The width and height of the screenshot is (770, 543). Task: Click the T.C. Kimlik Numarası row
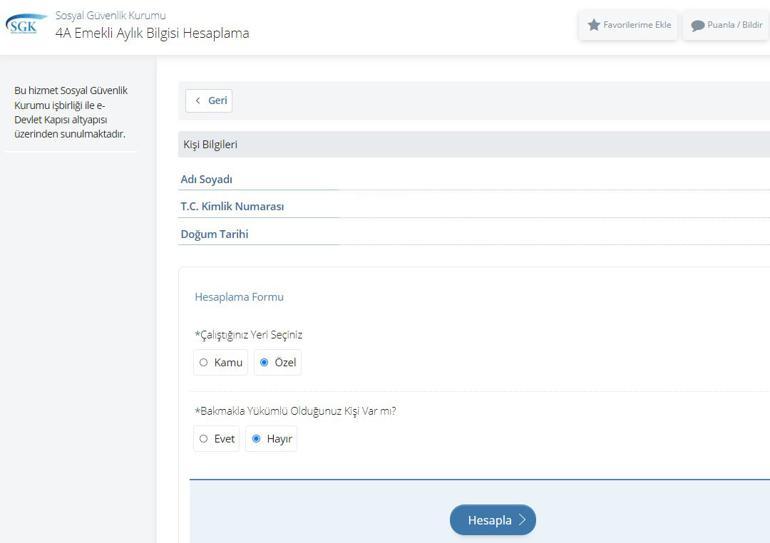232,206
